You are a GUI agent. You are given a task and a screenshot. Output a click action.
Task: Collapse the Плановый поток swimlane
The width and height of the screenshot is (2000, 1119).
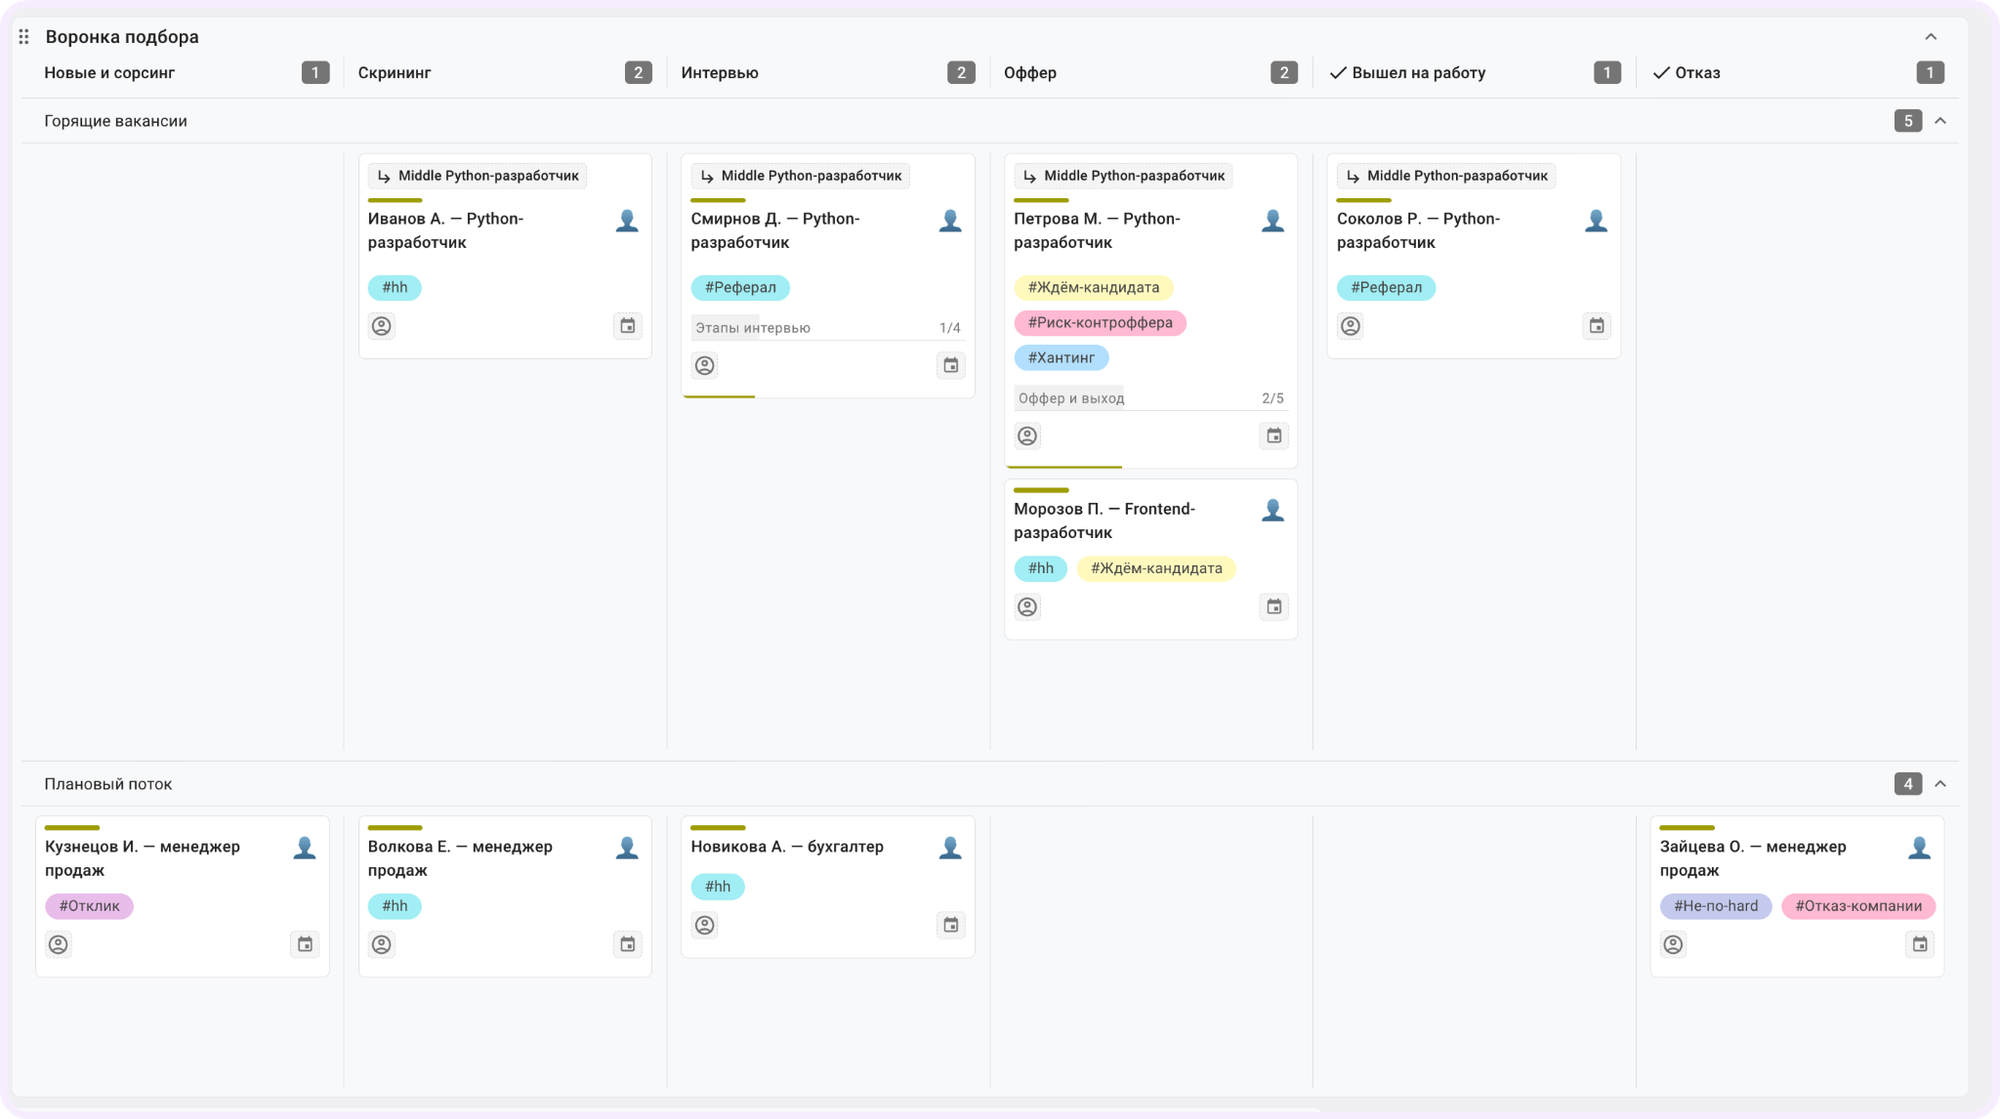1940,784
